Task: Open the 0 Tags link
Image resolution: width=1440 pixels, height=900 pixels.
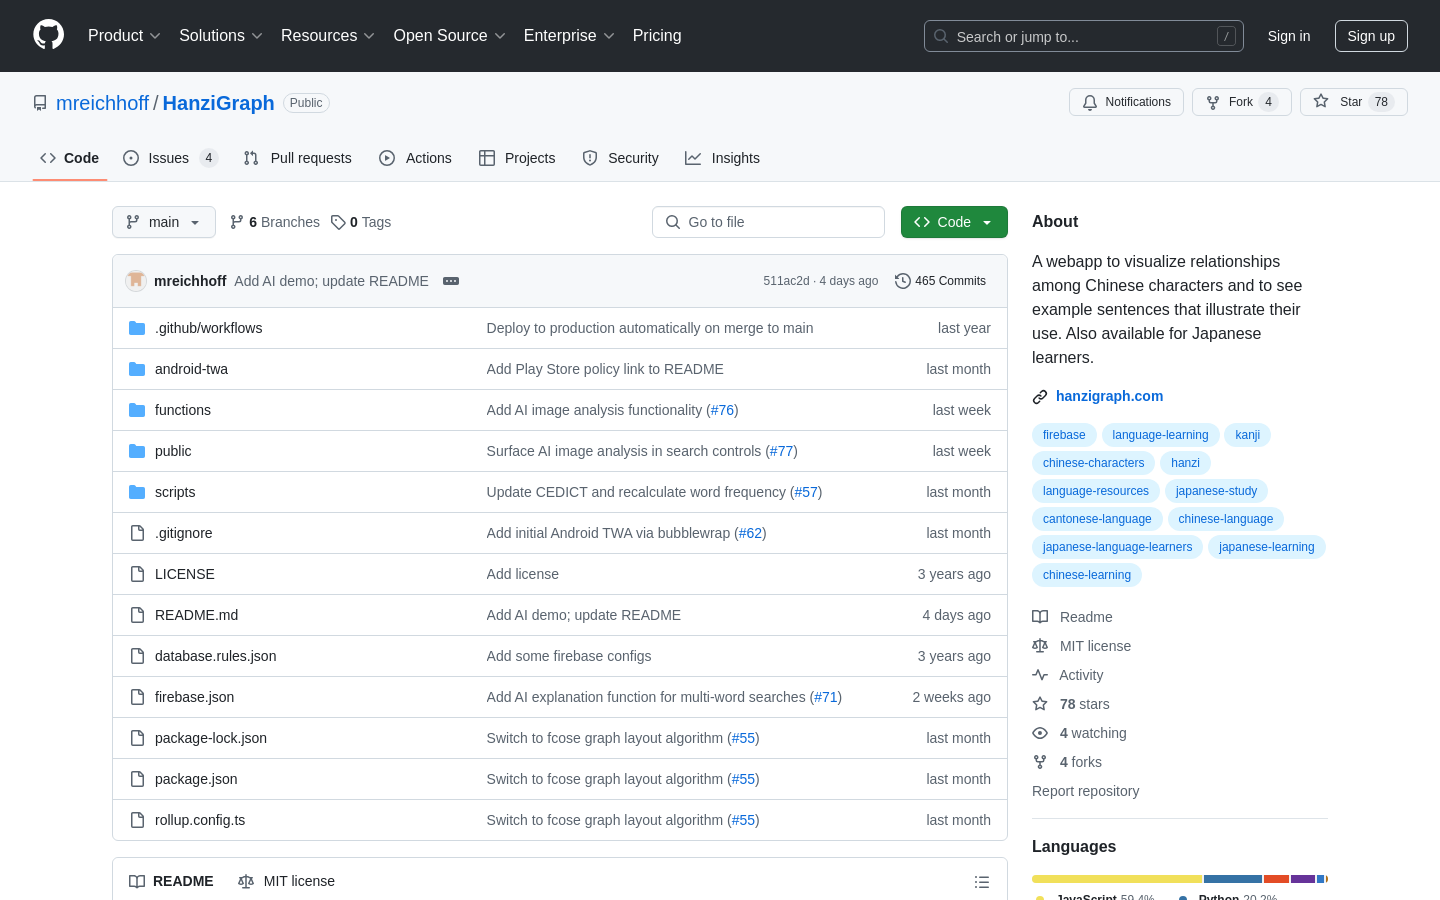Action: tap(361, 222)
